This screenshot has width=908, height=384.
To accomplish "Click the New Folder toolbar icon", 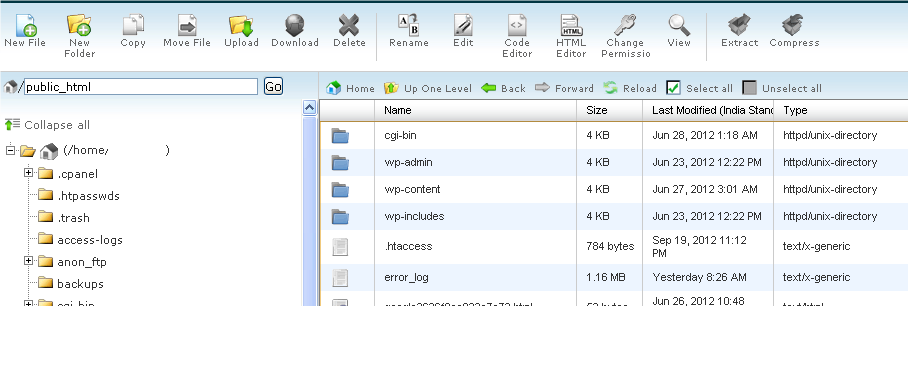I will (79, 25).
